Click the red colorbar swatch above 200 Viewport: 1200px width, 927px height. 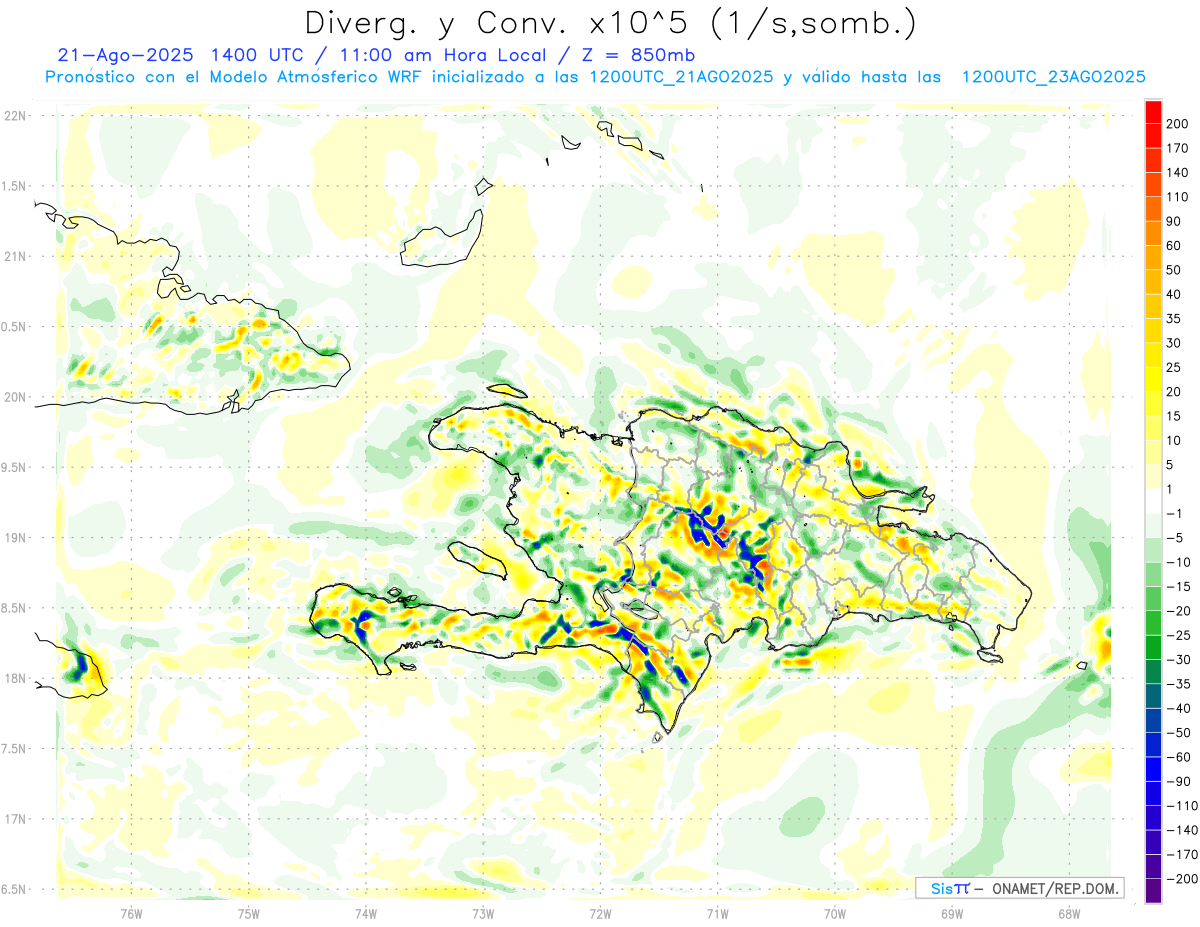pos(1153,110)
